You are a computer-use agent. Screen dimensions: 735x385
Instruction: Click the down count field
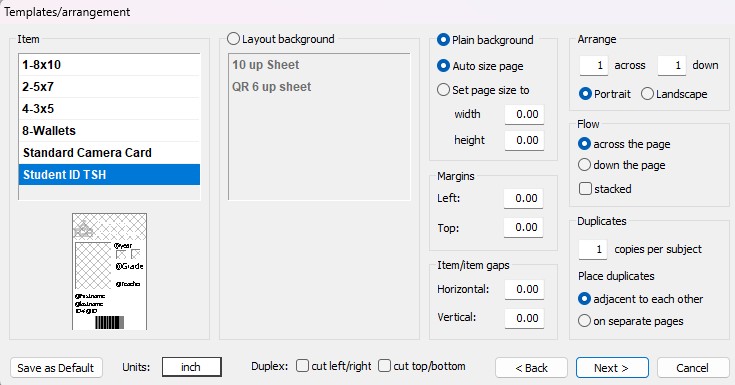pos(672,65)
